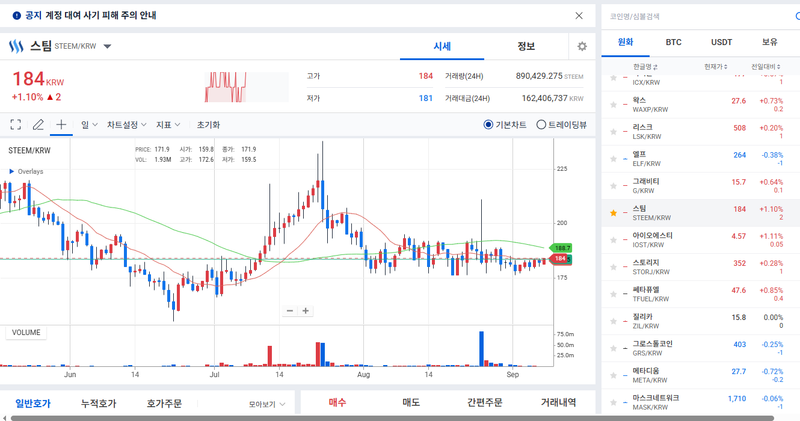Open the 모아보기 dropdown
This screenshot has height=421, width=800.
click(267, 404)
